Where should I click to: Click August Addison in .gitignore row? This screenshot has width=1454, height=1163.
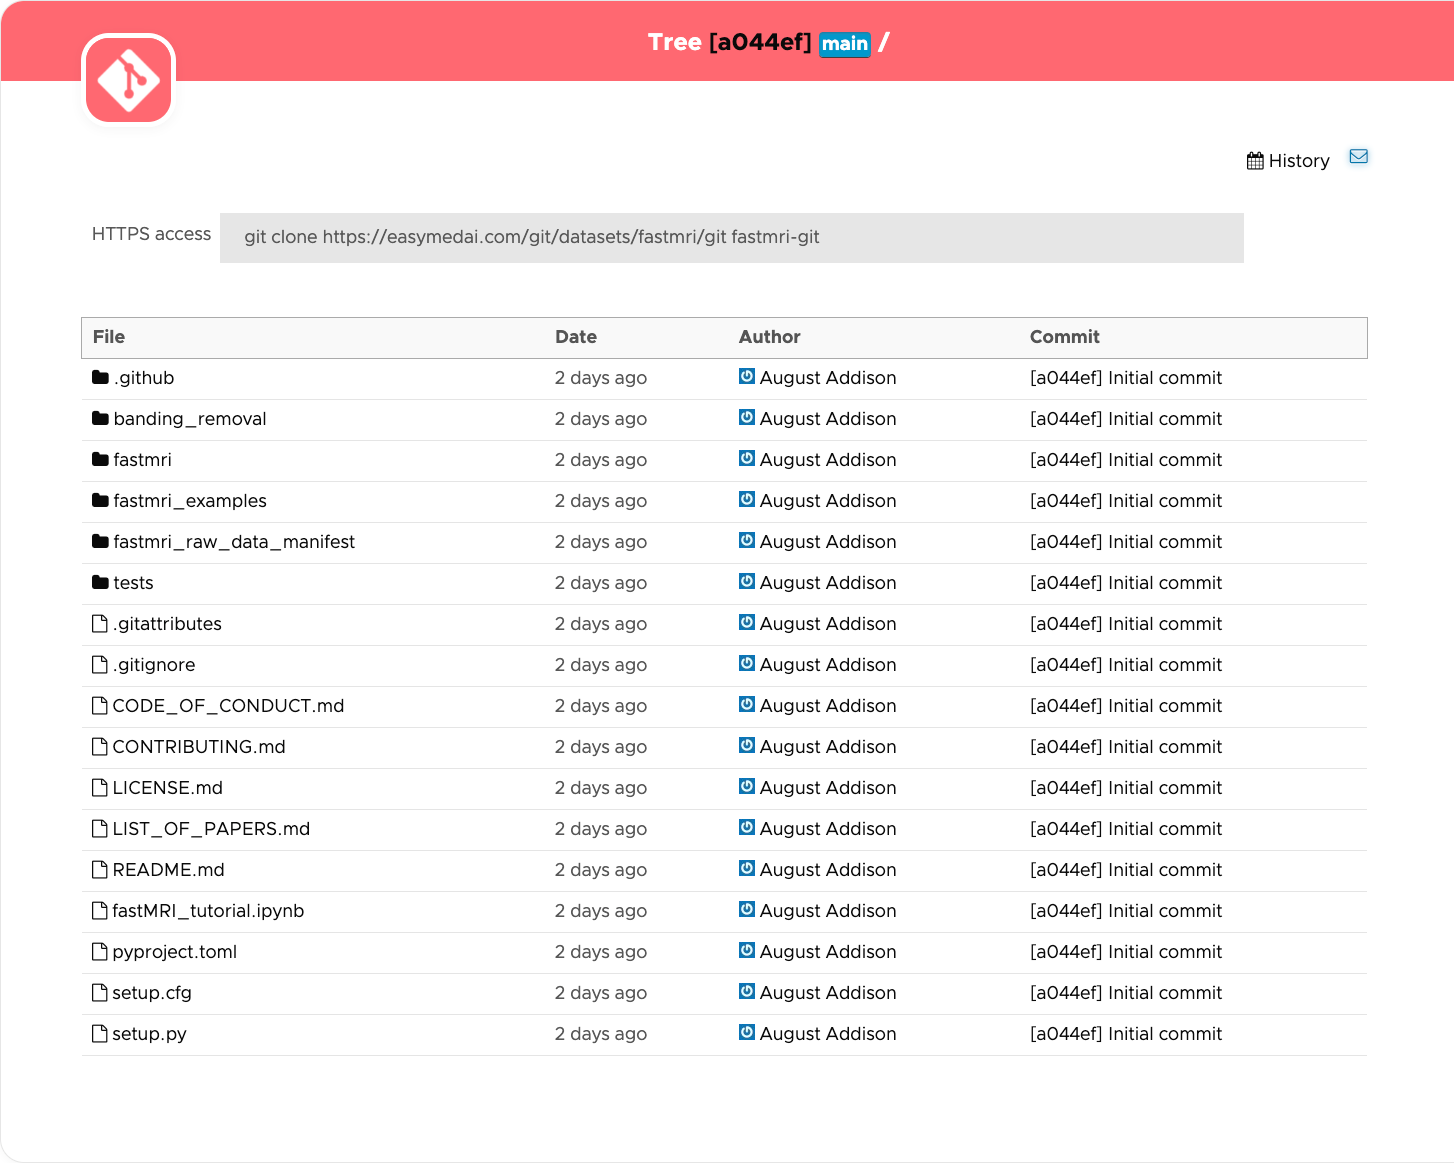coord(828,665)
